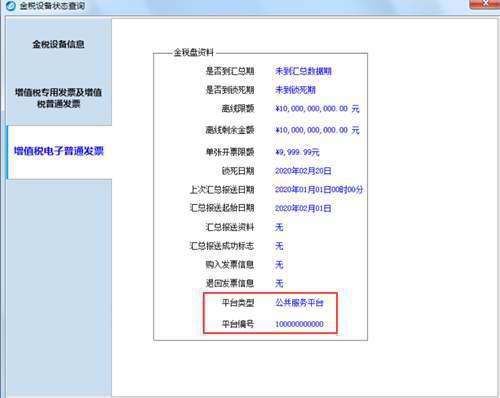Click the 离线剩余金额 amount value
The width and height of the screenshot is (500, 398).
point(317,130)
